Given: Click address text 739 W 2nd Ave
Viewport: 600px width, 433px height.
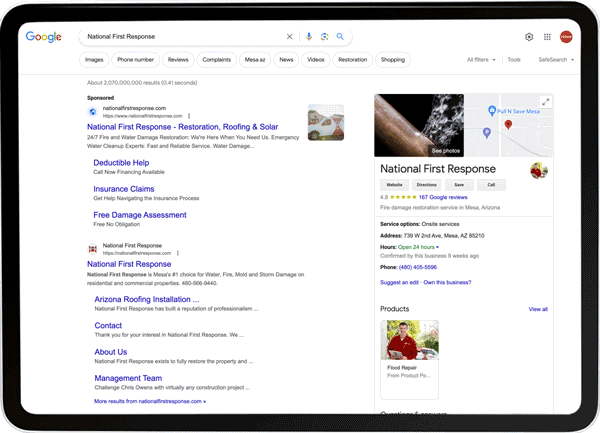Looking at the screenshot, I should [444, 236].
